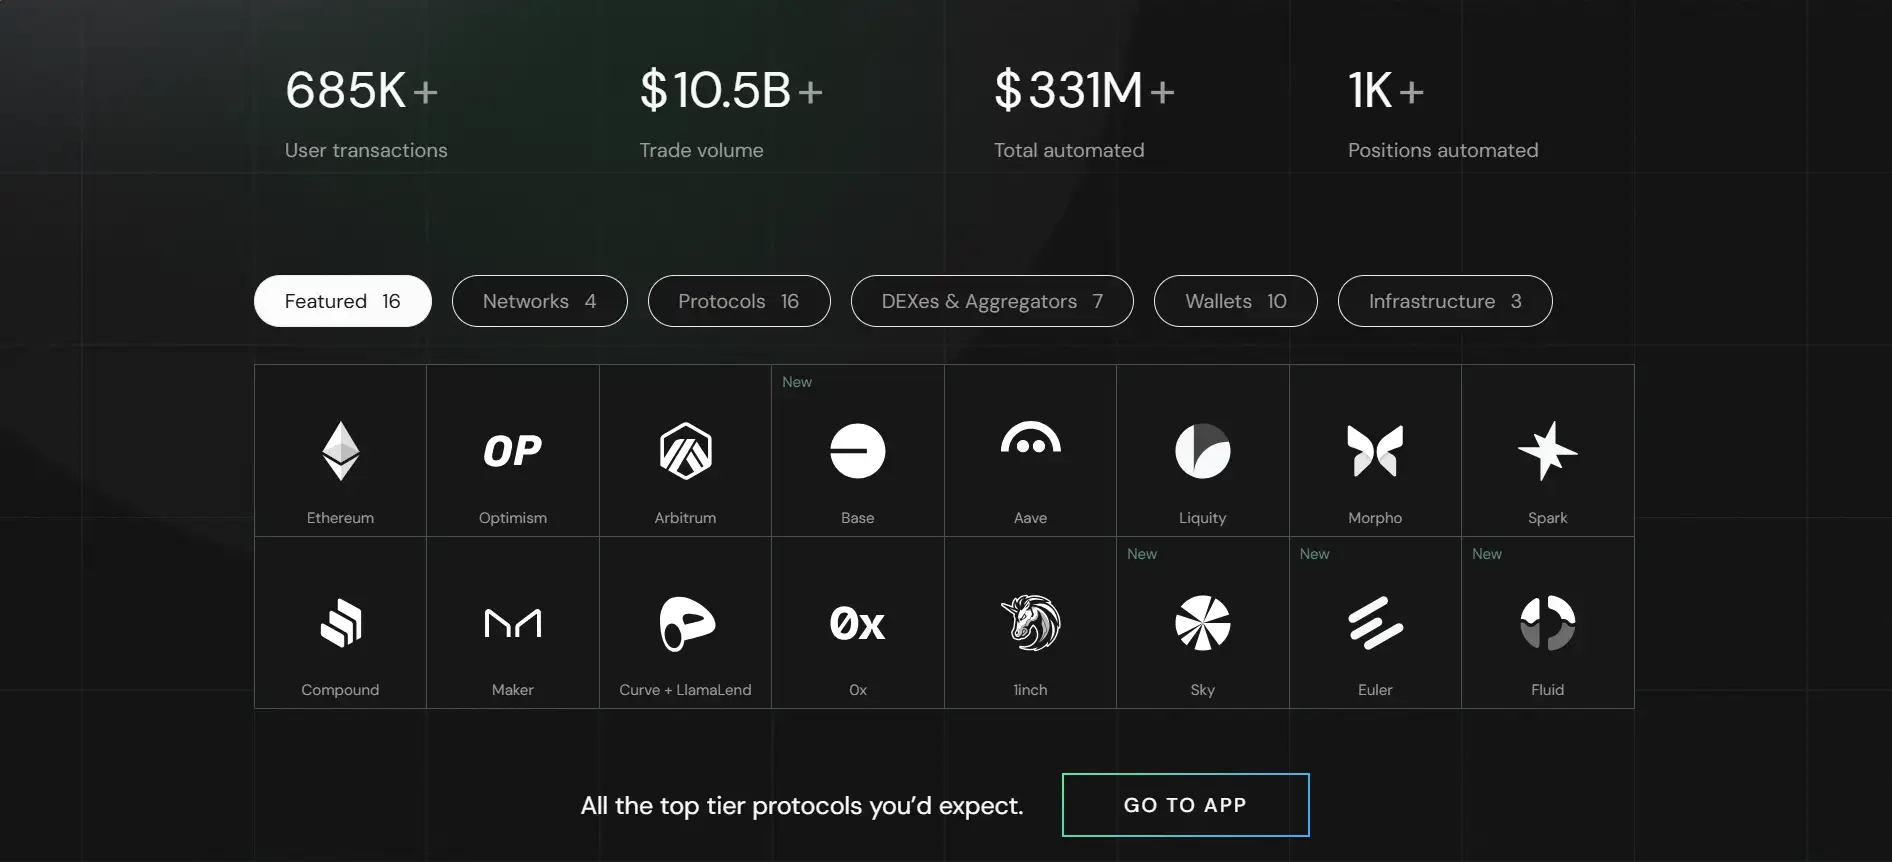Image resolution: width=1892 pixels, height=862 pixels.
Task: Select the Curve + LlamaLend icon
Action: (x=685, y=623)
